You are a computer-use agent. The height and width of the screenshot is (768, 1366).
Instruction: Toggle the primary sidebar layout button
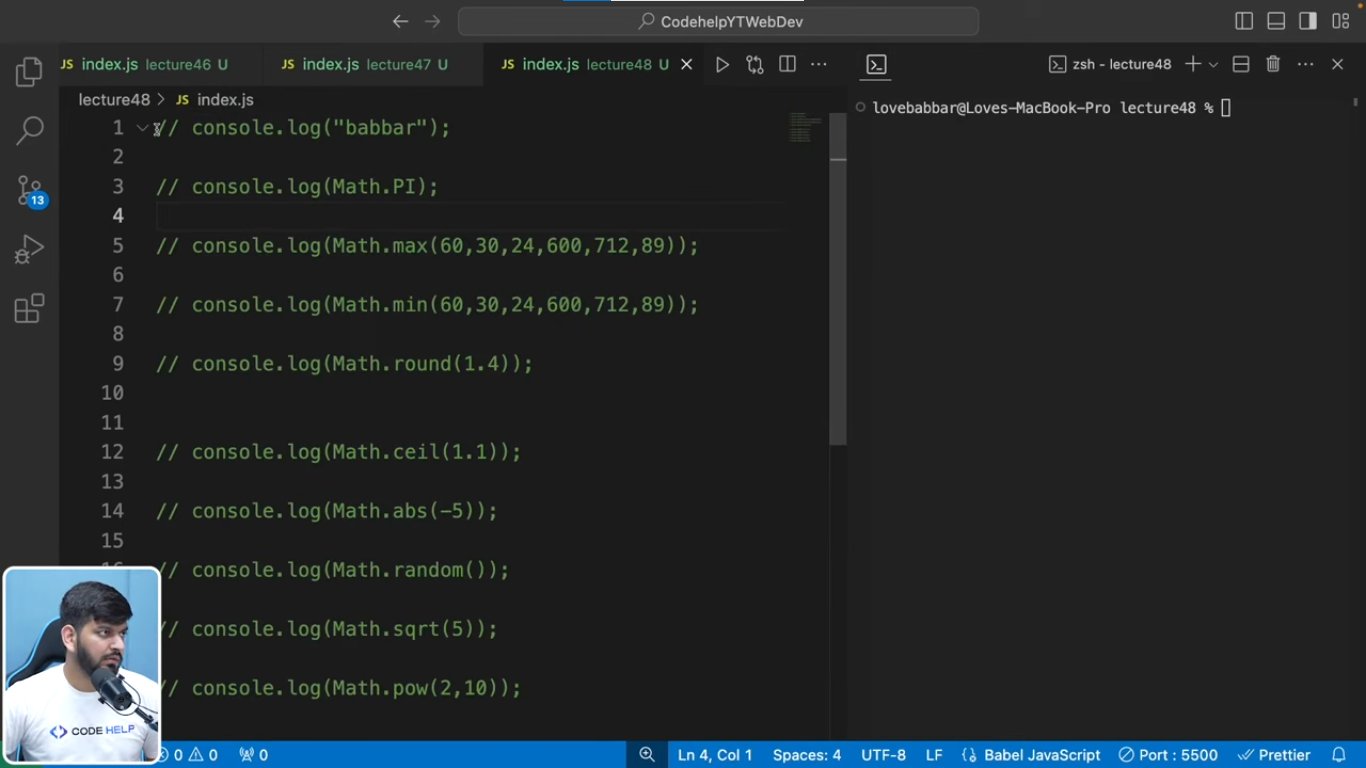(x=1244, y=21)
